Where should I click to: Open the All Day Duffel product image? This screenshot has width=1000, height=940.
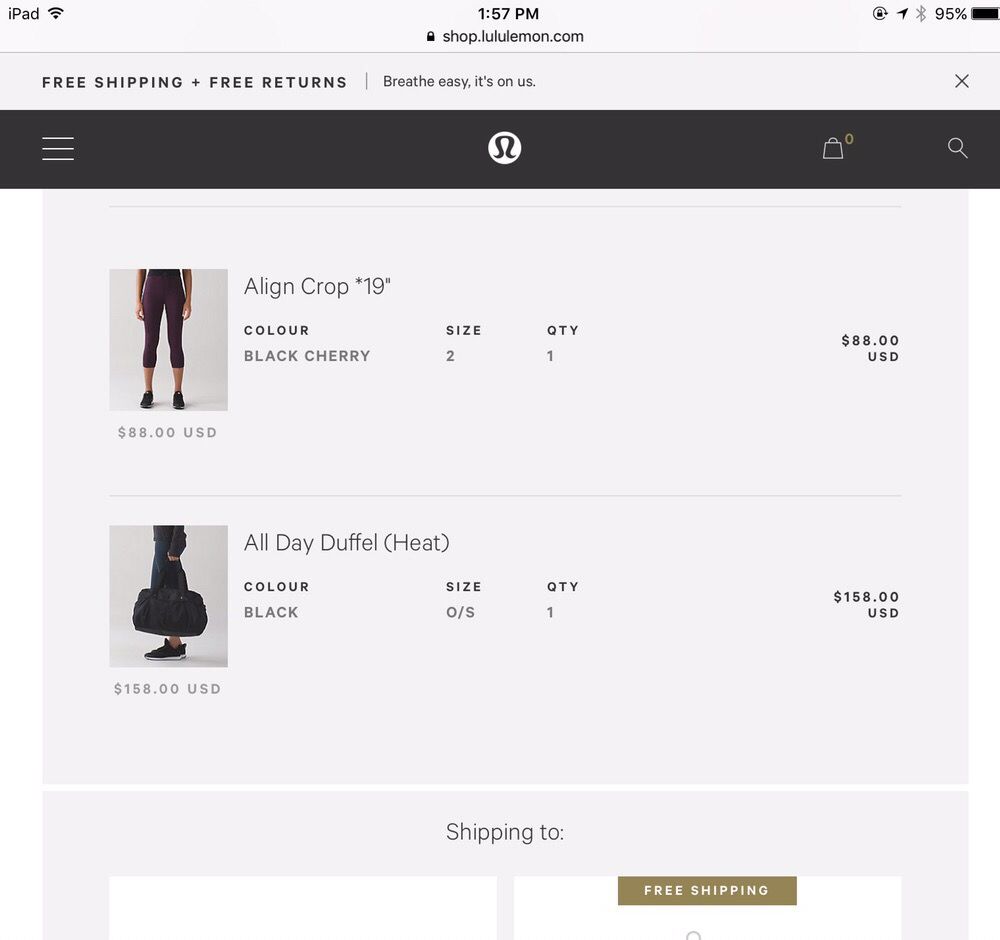click(168, 596)
